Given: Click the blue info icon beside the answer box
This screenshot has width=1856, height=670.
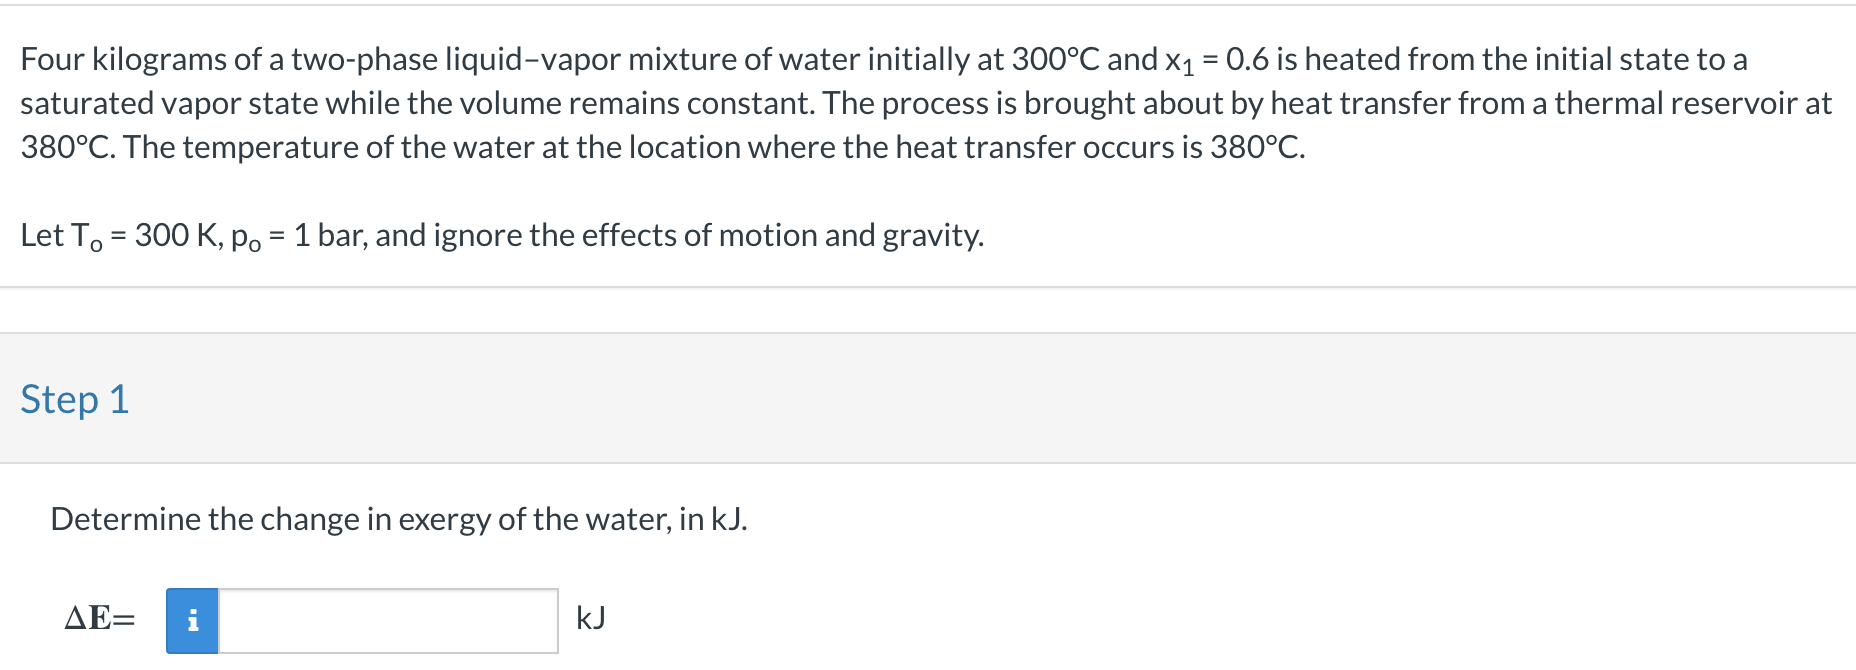Looking at the screenshot, I should 193,620.
